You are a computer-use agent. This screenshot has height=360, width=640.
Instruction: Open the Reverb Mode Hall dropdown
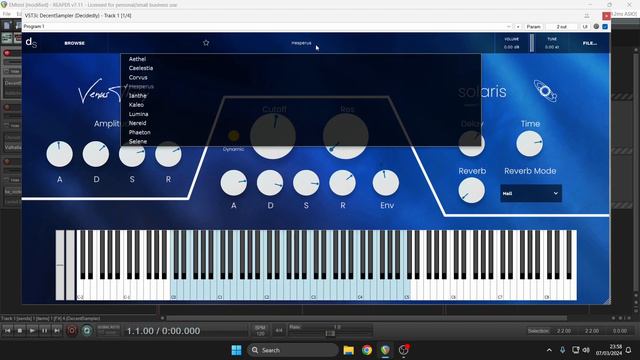[x=531, y=193]
